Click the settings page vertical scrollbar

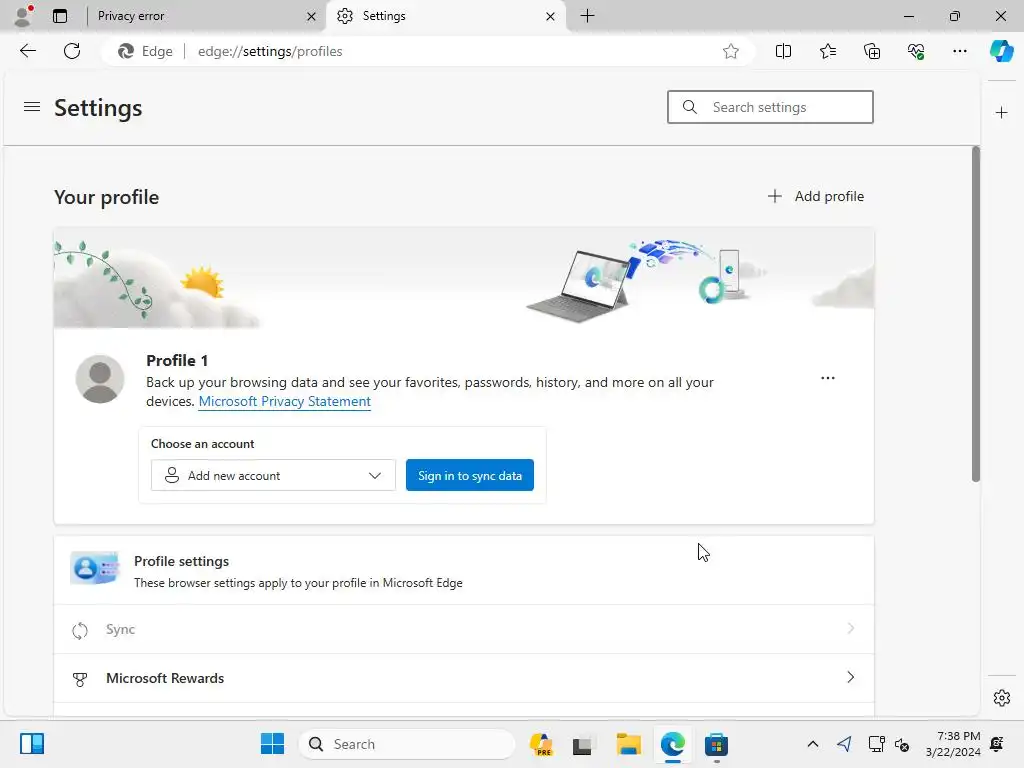click(976, 314)
